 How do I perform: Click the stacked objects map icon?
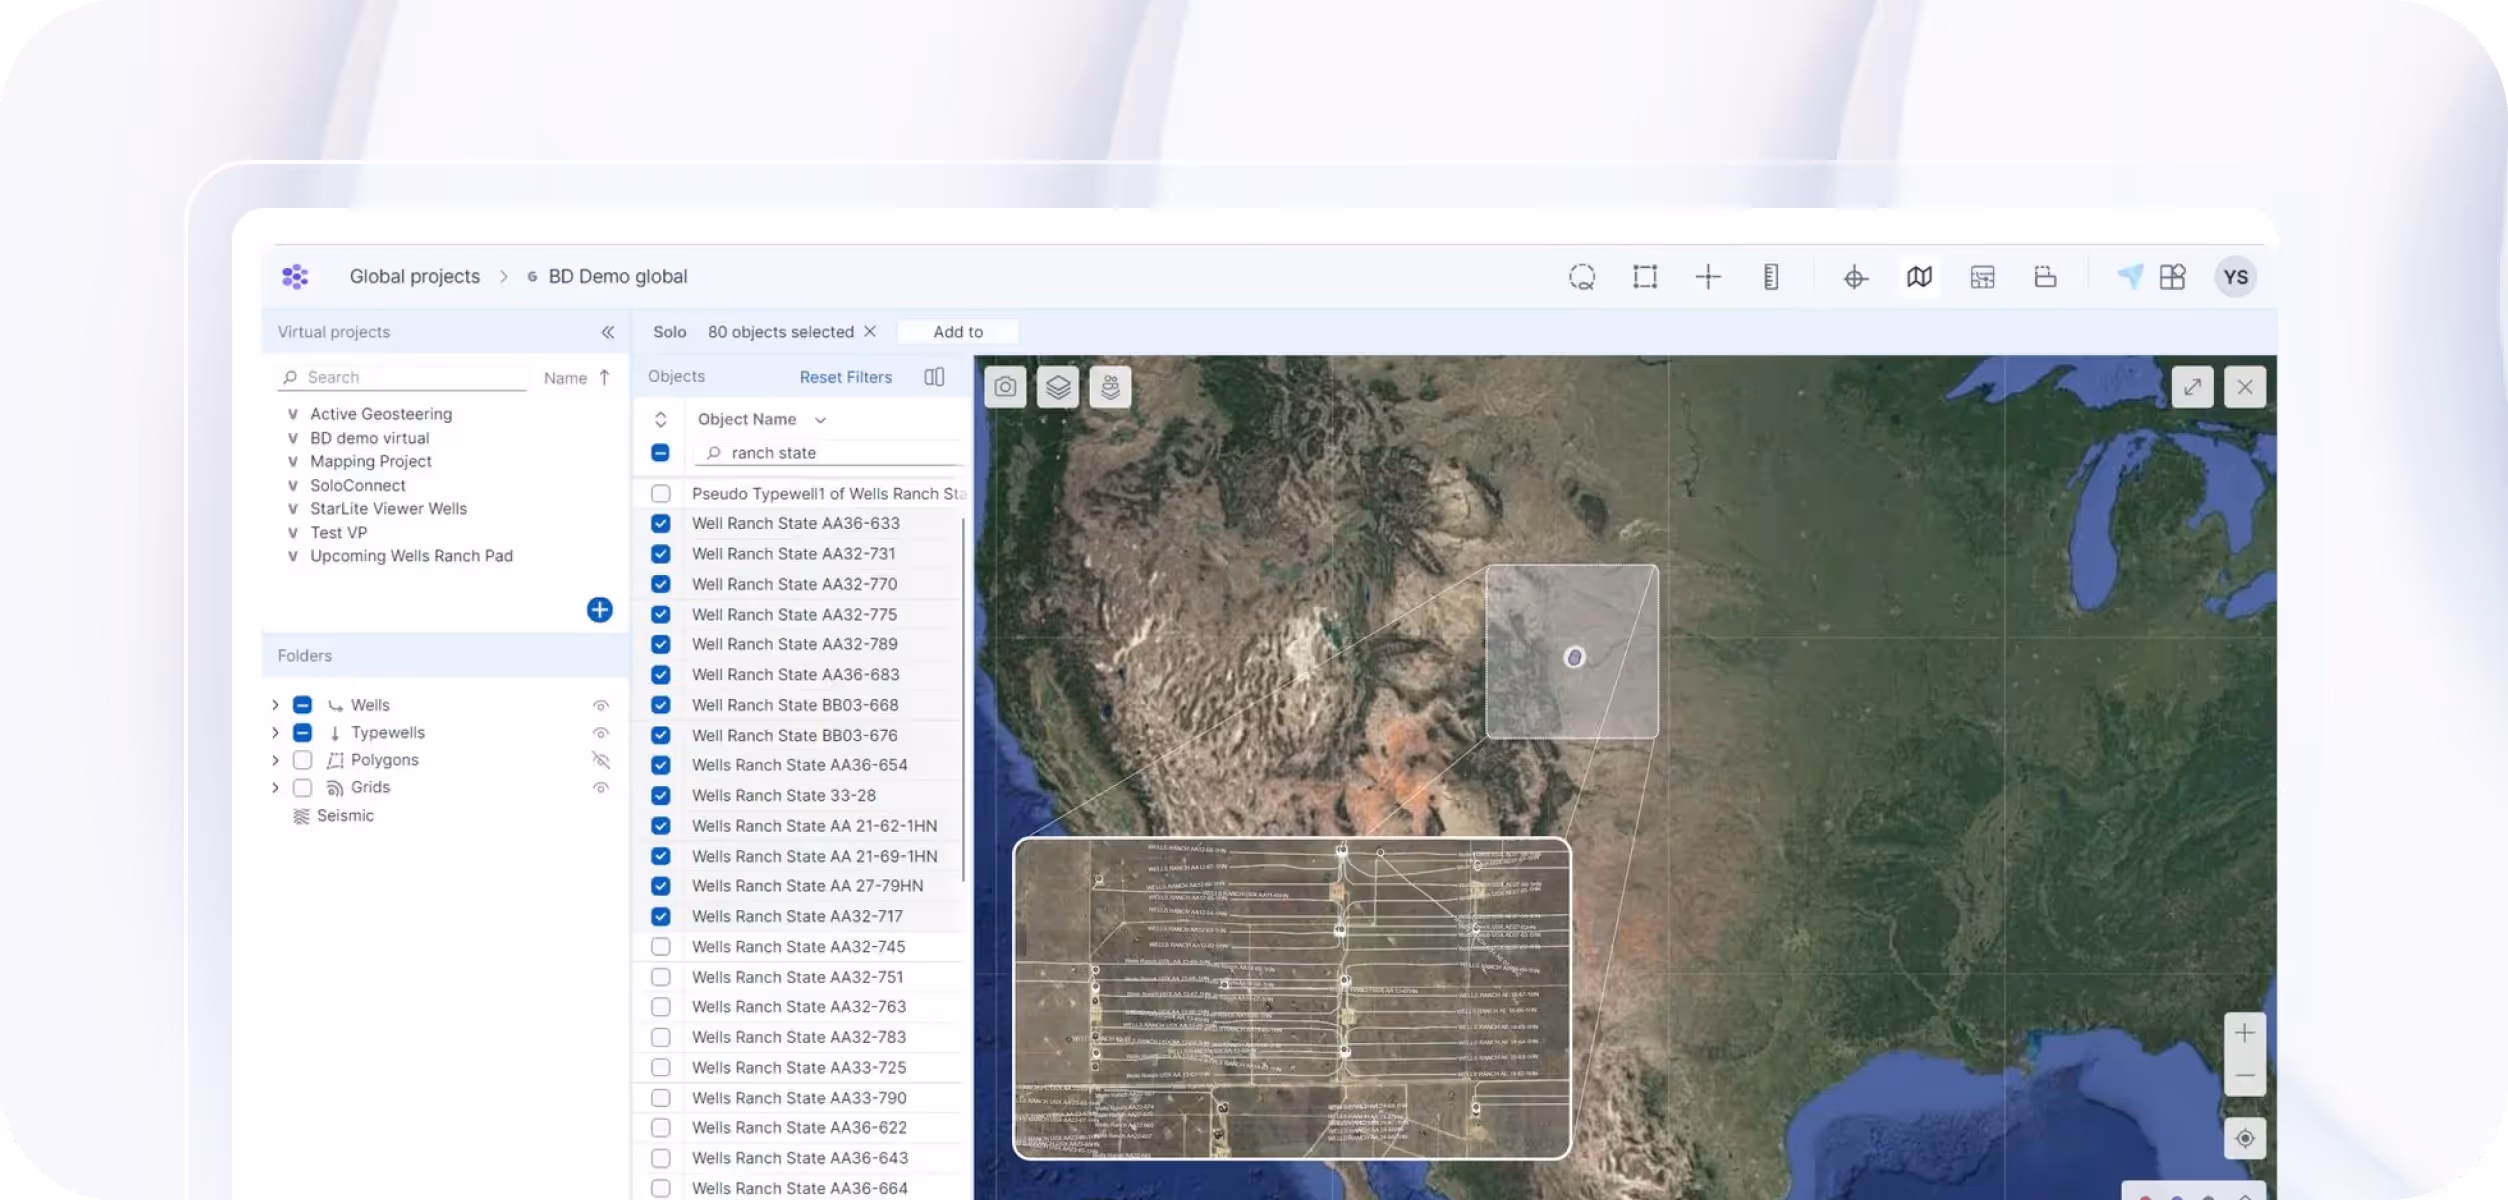click(1110, 387)
